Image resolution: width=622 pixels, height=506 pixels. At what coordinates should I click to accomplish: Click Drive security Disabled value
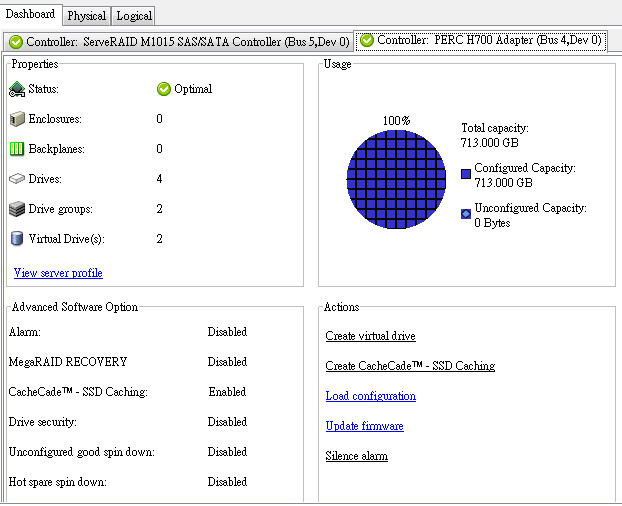[x=227, y=422]
